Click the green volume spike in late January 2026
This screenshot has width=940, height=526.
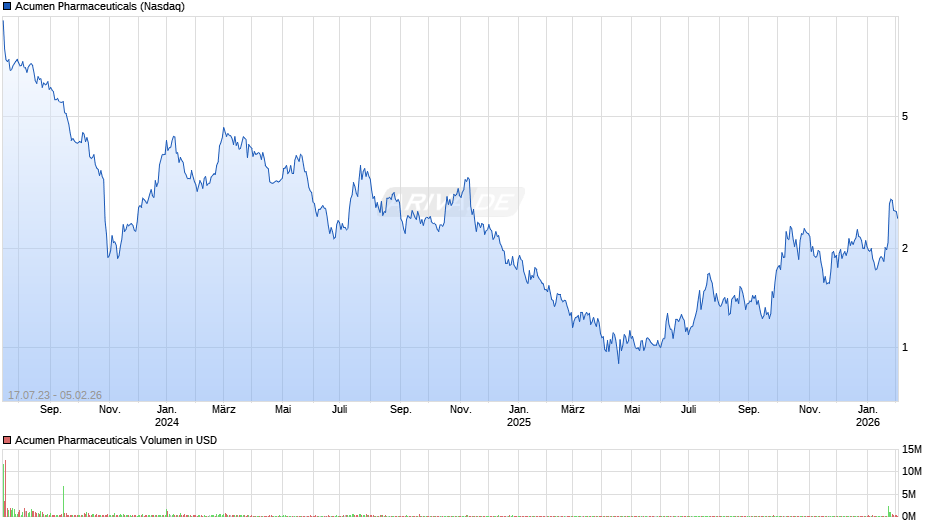point(888,511)
